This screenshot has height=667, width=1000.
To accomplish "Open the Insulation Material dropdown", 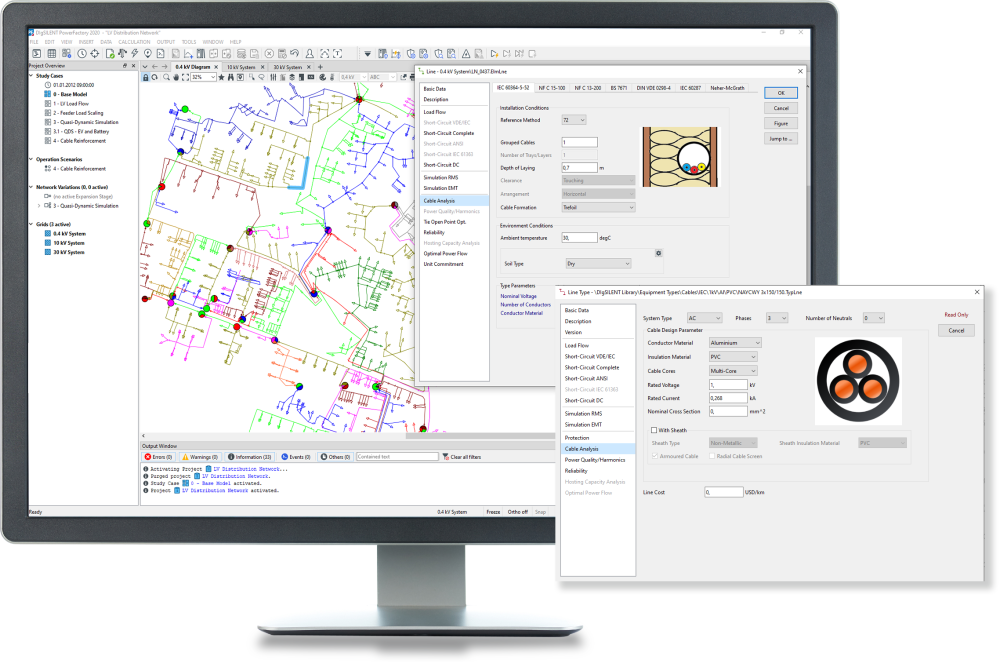I will 733,357.
